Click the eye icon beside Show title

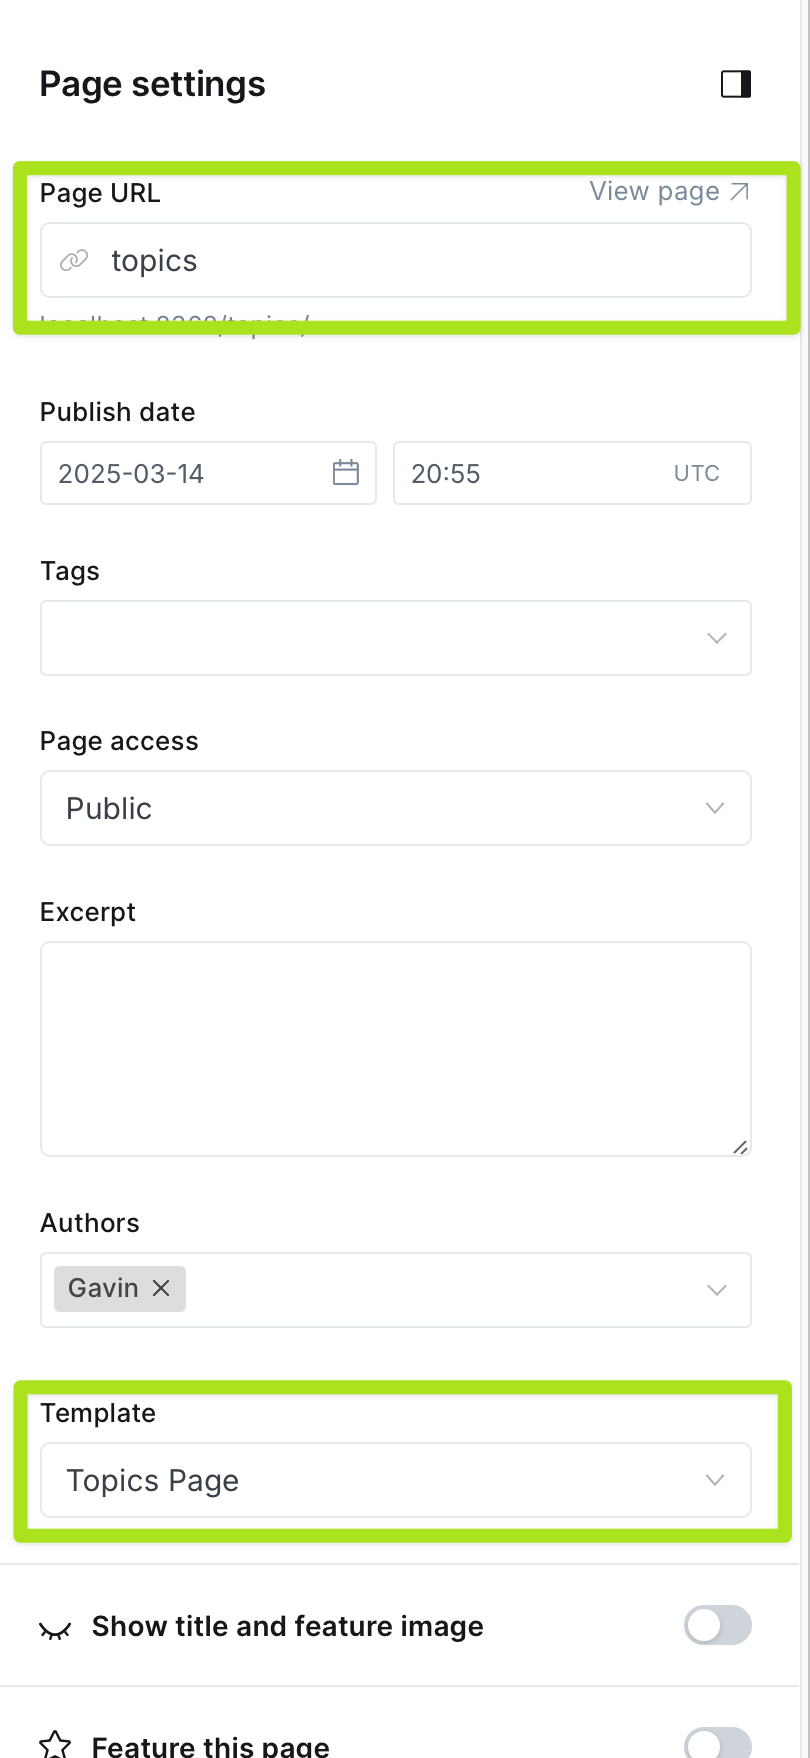coord(55,1630)
